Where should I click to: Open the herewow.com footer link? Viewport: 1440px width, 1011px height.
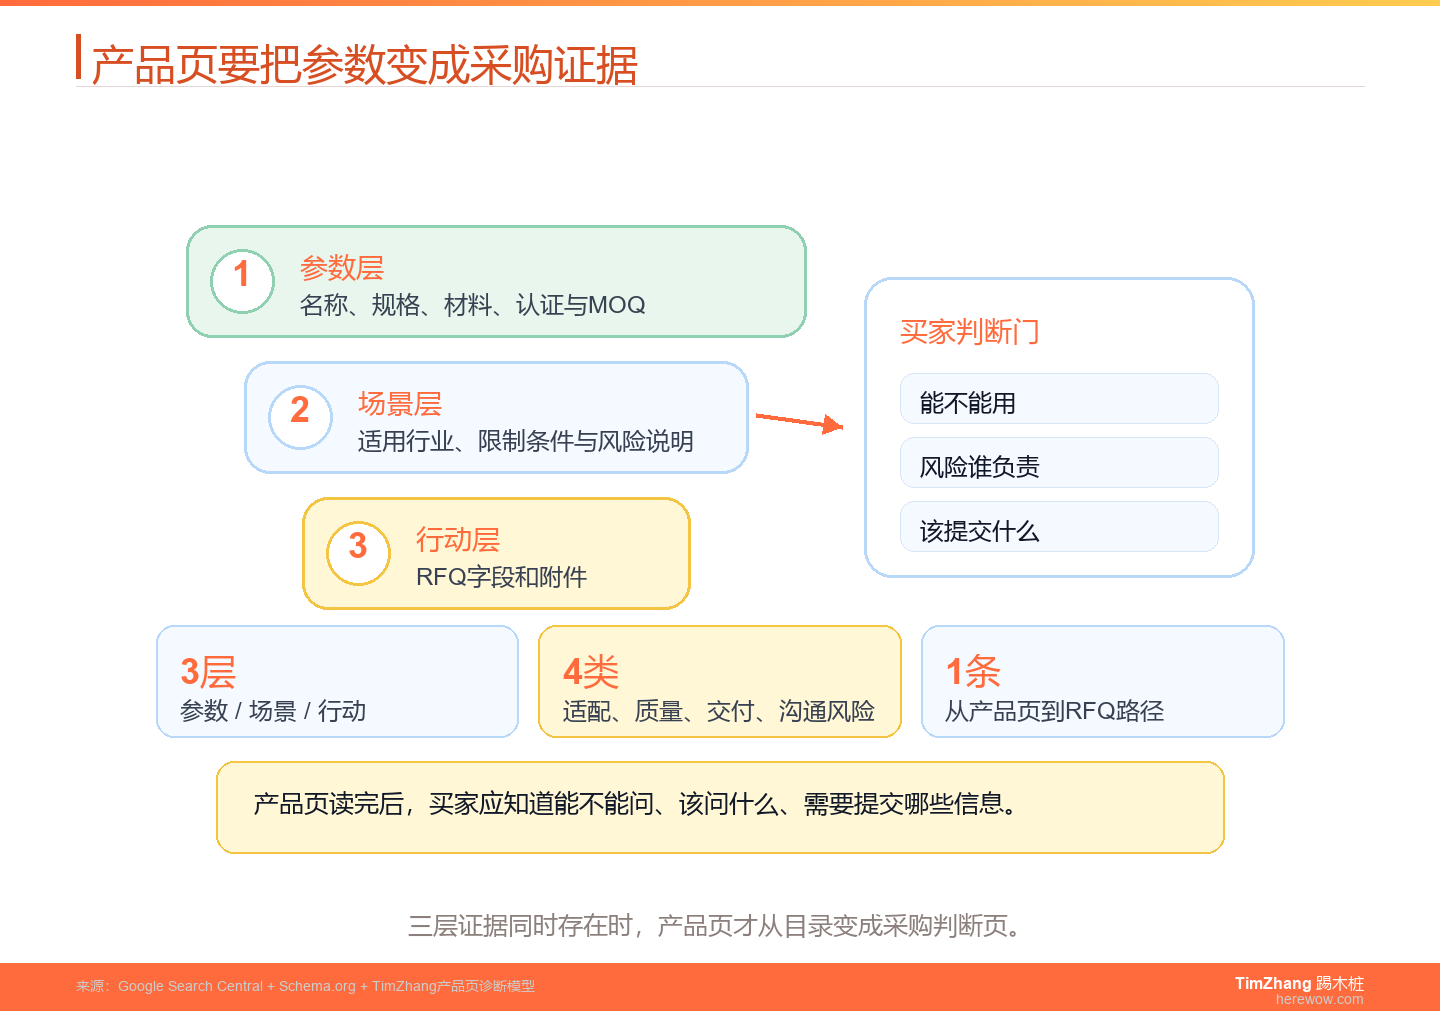[x=1319, y=999]
